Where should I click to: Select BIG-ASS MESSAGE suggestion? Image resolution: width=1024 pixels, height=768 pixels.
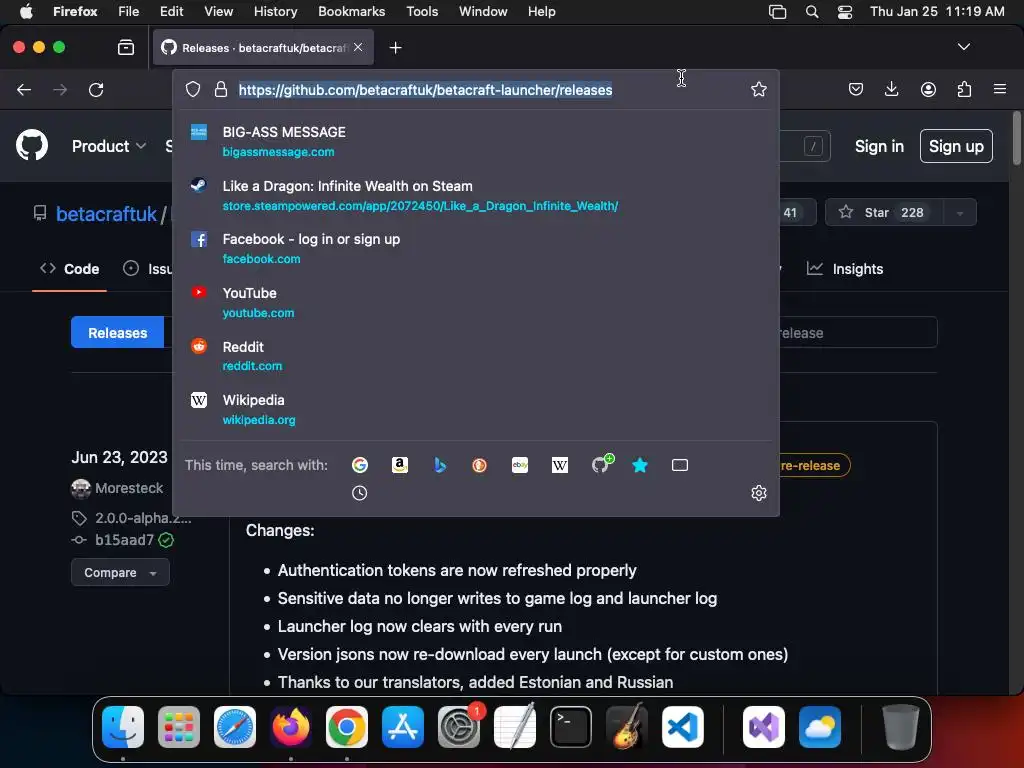point(476,141)
